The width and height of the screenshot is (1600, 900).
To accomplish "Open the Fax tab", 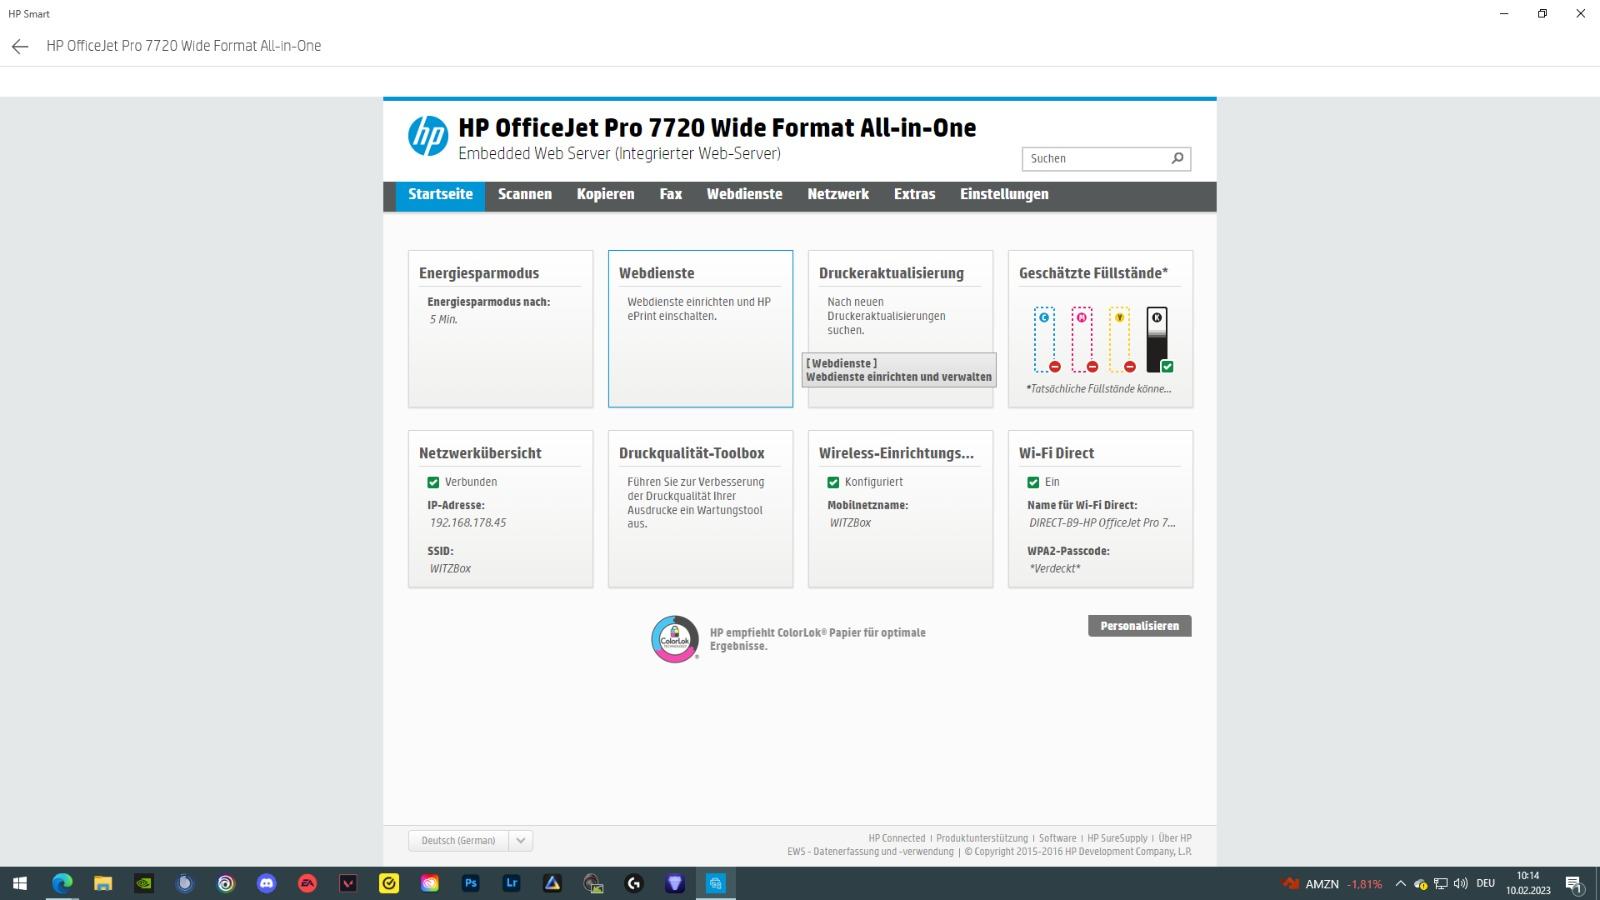I will [x=671, y=194].
